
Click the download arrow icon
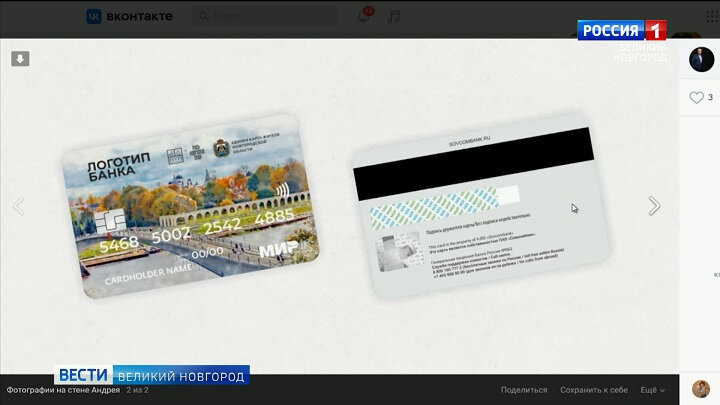[x=20, y=59]
